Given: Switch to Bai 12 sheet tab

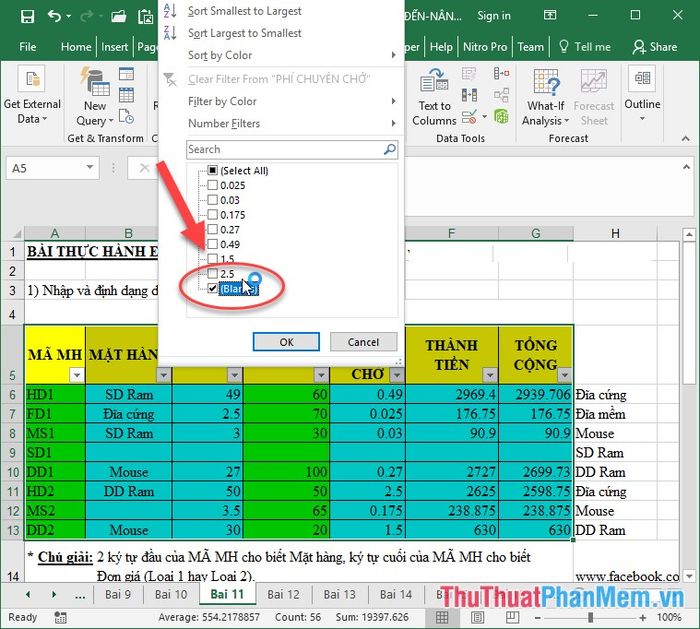Looking at the screenshot, I should coord(284,594).
